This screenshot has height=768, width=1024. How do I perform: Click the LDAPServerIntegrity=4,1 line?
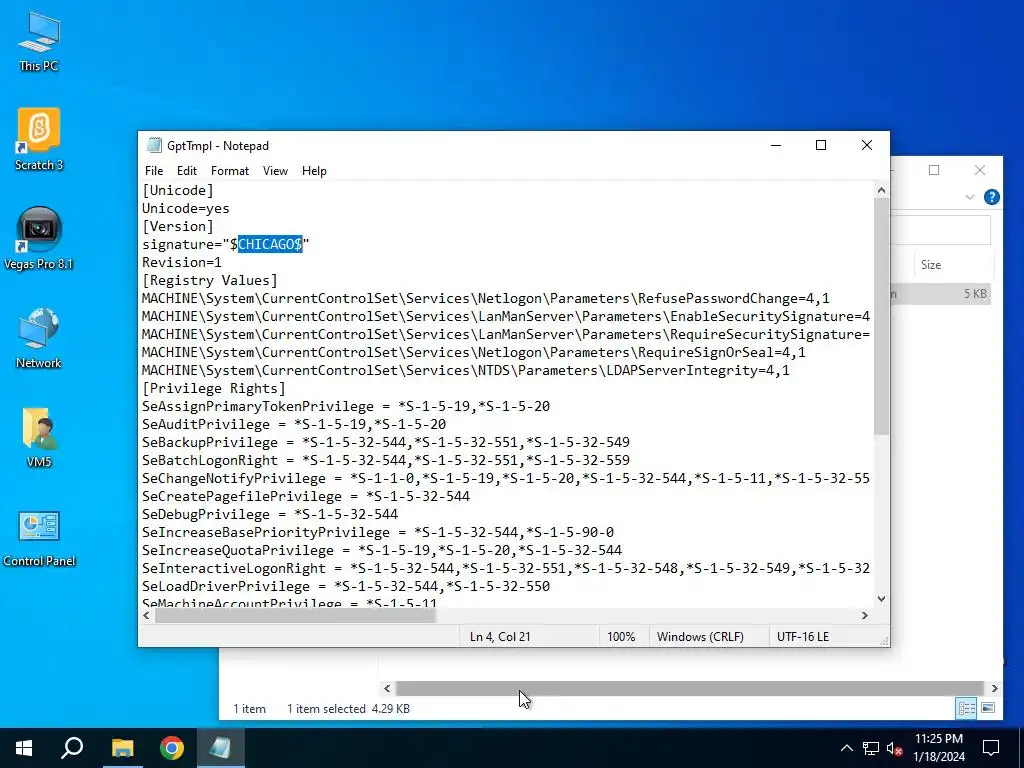466,370
